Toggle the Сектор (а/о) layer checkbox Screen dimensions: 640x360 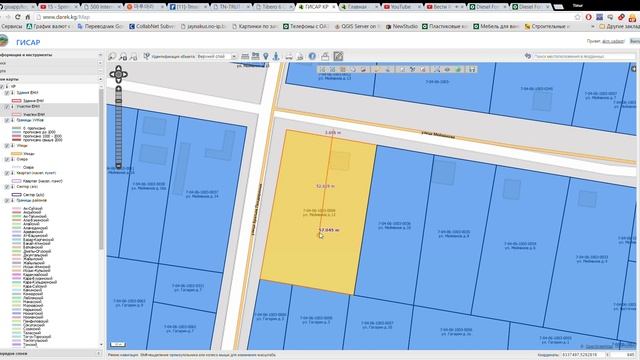(x=7, y=187)
